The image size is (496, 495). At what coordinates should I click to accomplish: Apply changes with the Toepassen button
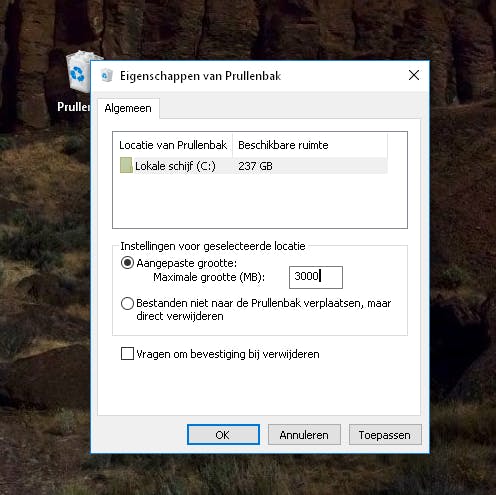[x=385, y=435]
